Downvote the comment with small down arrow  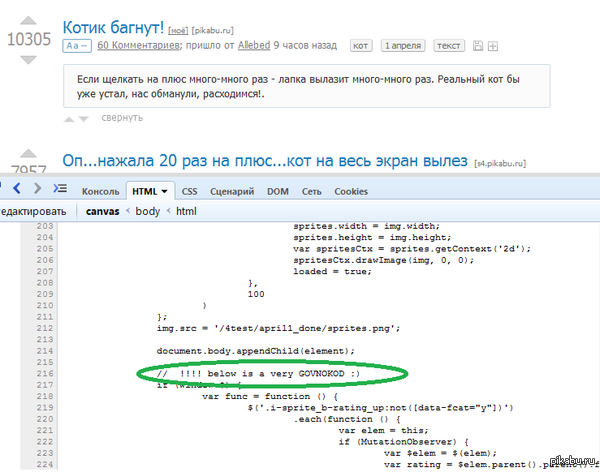(85, 119)
